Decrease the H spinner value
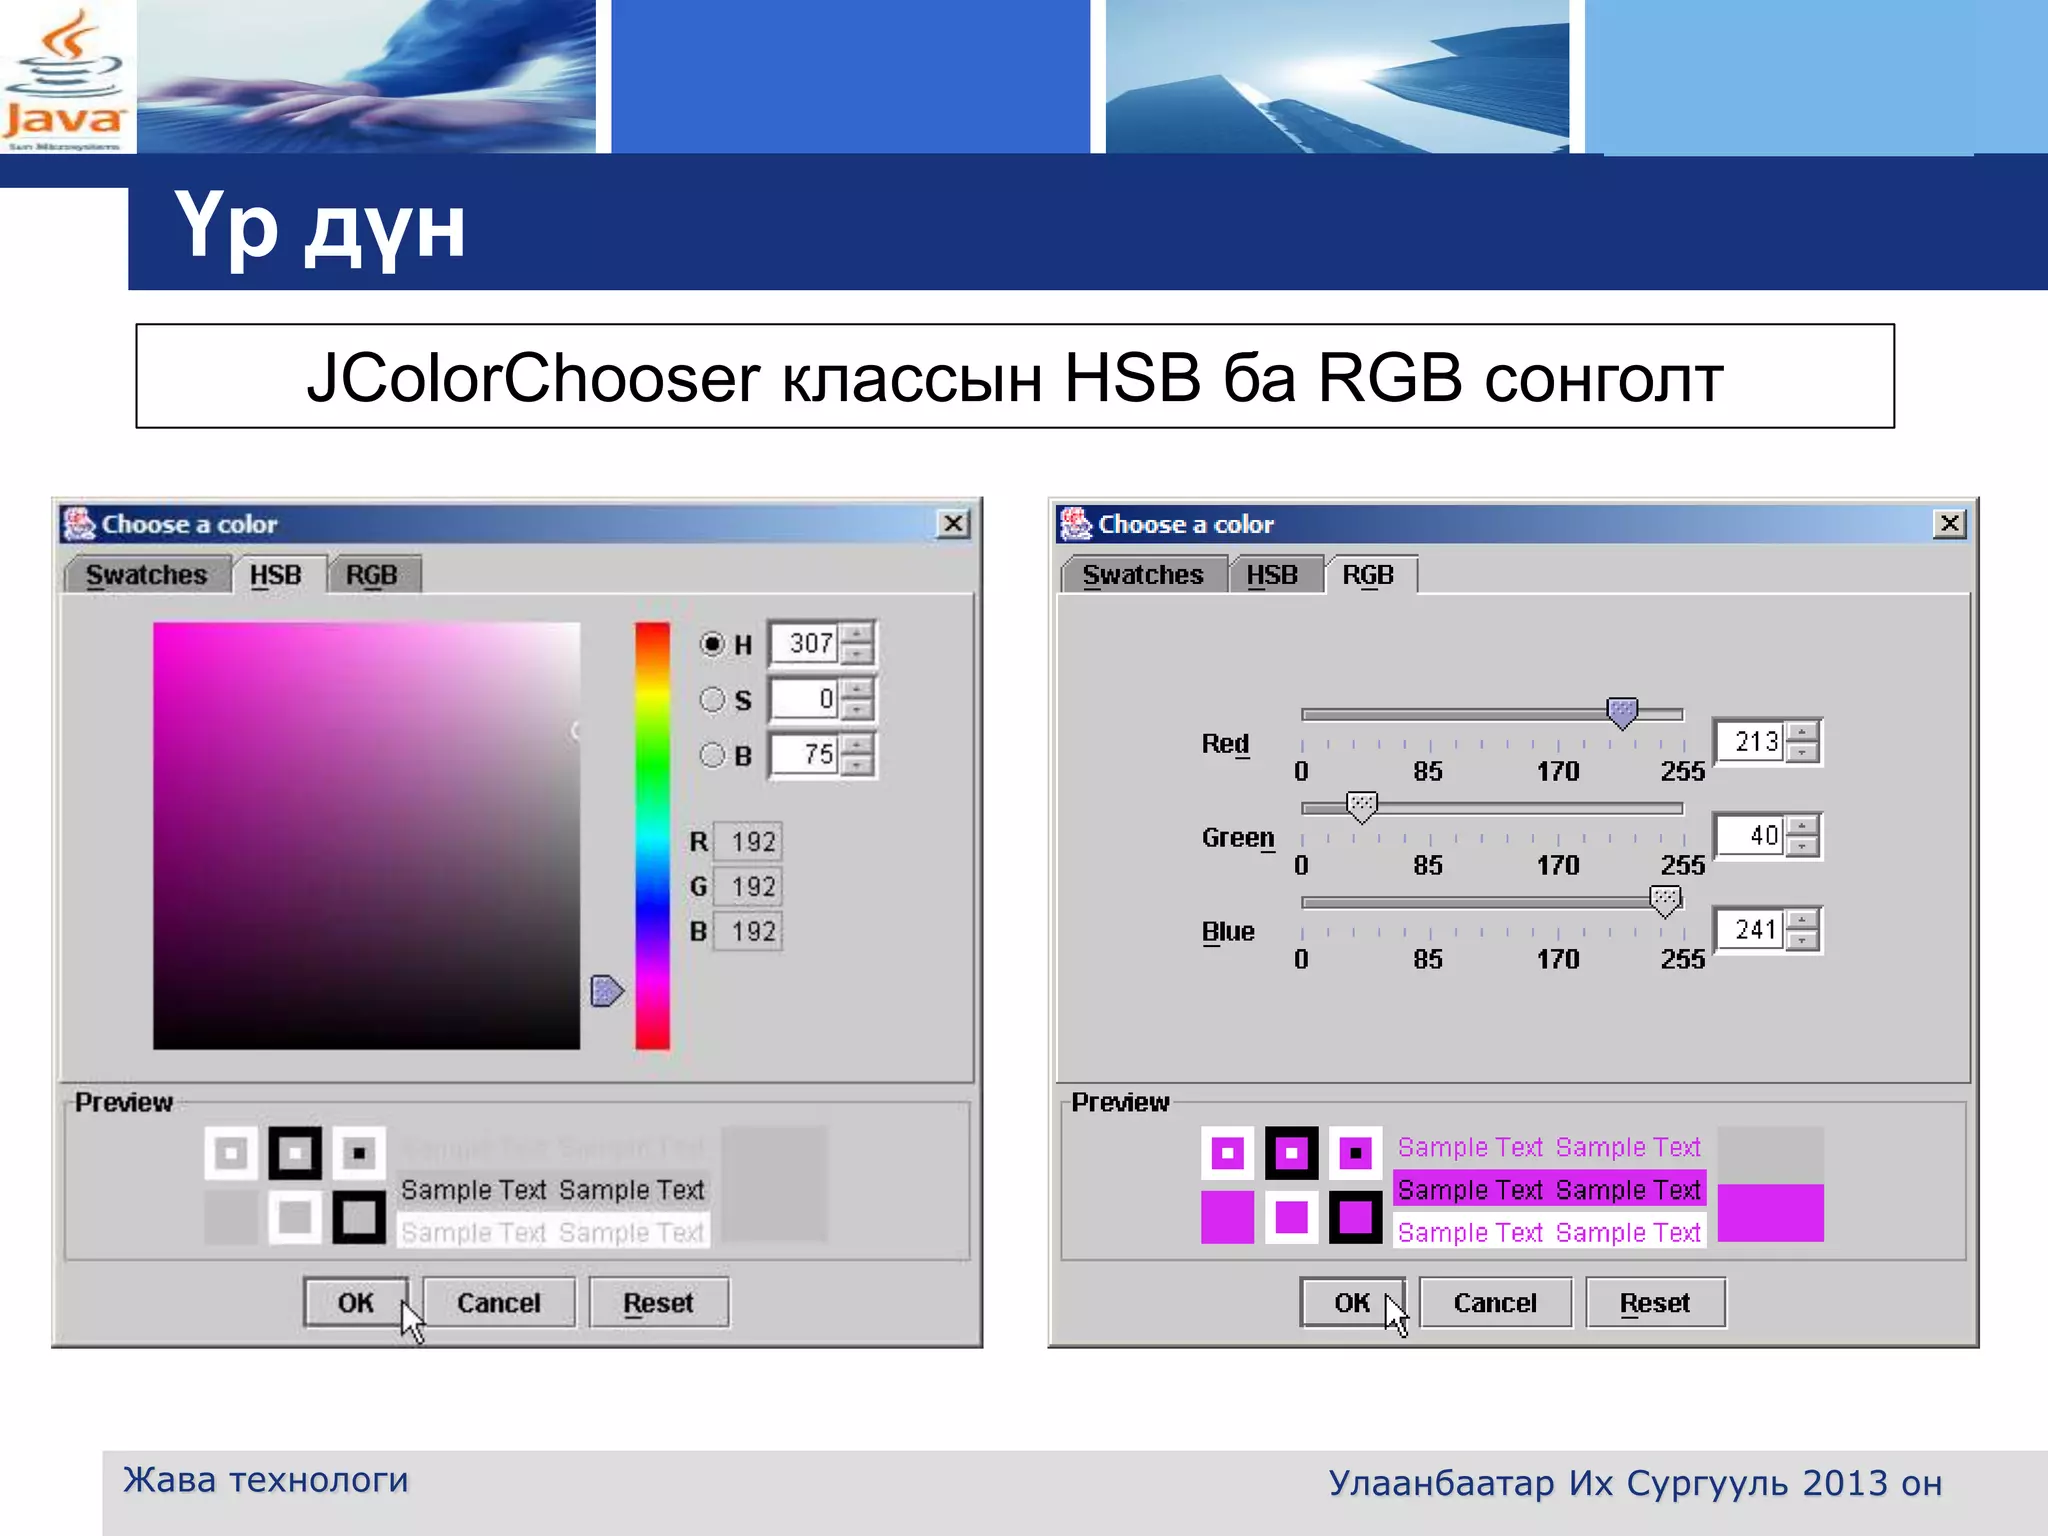This screenshot has width=2048, height=1536. [856, 654]
